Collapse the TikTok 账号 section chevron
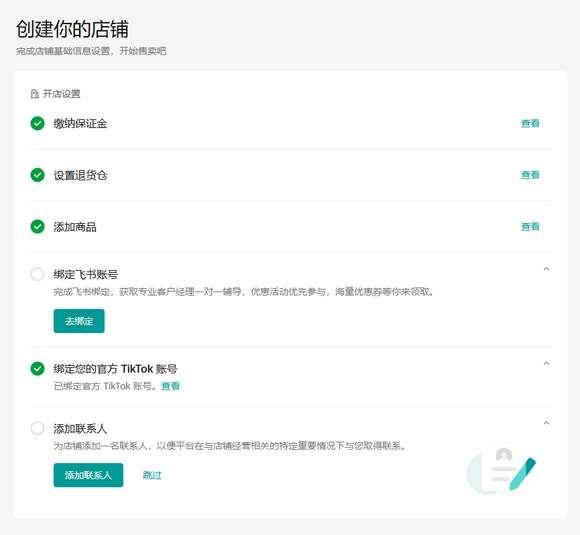 click(546, 363)
